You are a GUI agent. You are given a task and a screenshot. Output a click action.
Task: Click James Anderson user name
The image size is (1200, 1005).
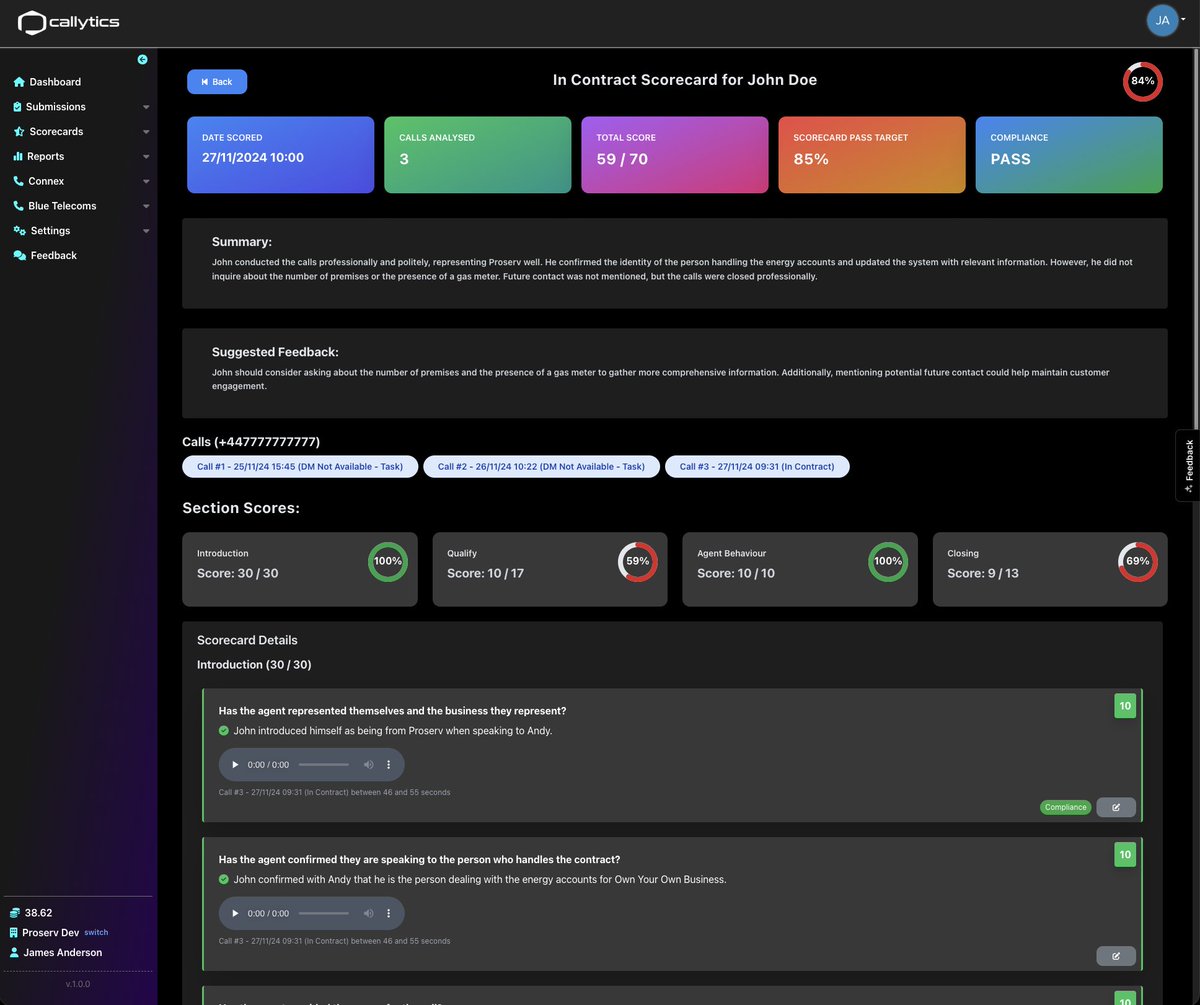tap(63, 953)
